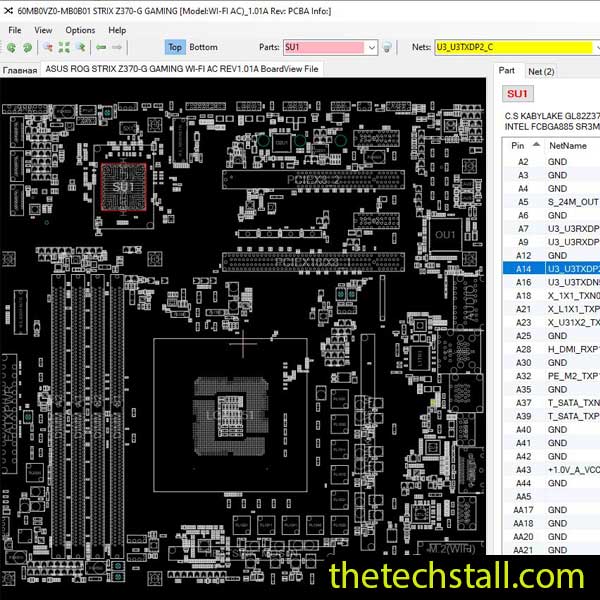Click the gray forward arrow icon

(117, 47)
